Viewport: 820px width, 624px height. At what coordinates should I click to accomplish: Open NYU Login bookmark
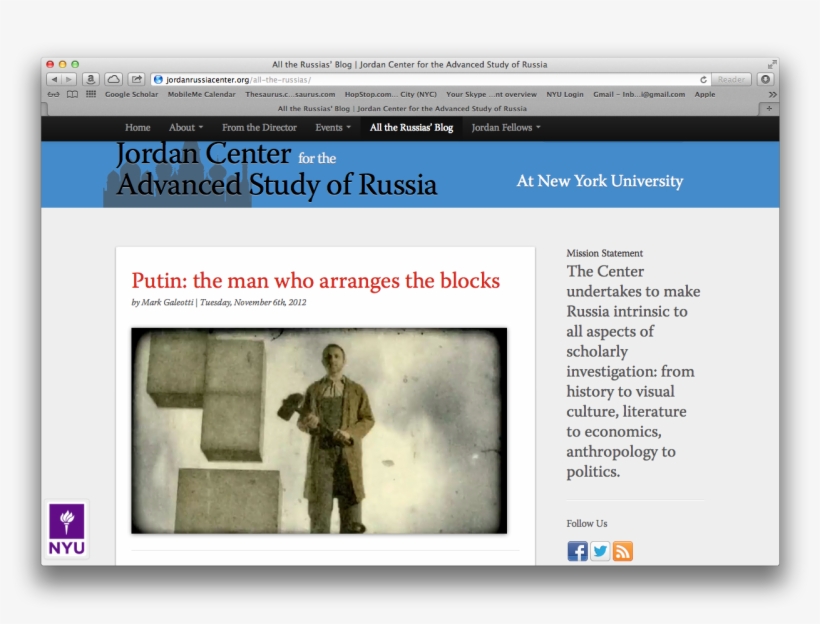564,95
